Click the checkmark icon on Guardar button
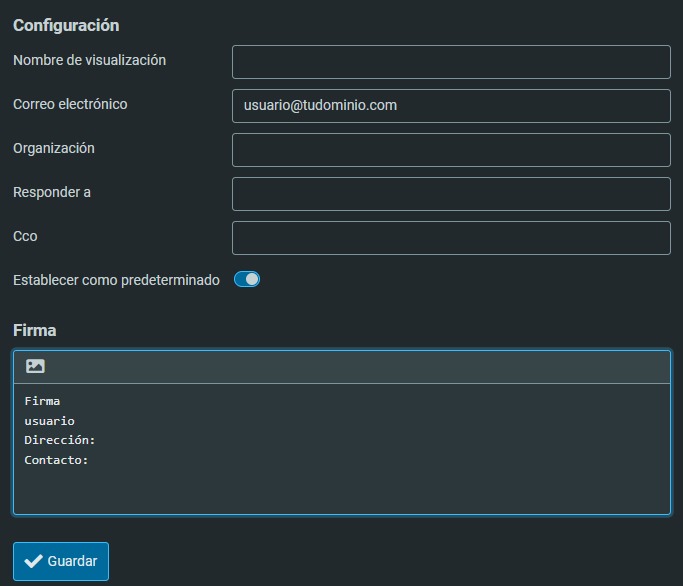This screenshot has width=683, height=586. click(33, 561)
